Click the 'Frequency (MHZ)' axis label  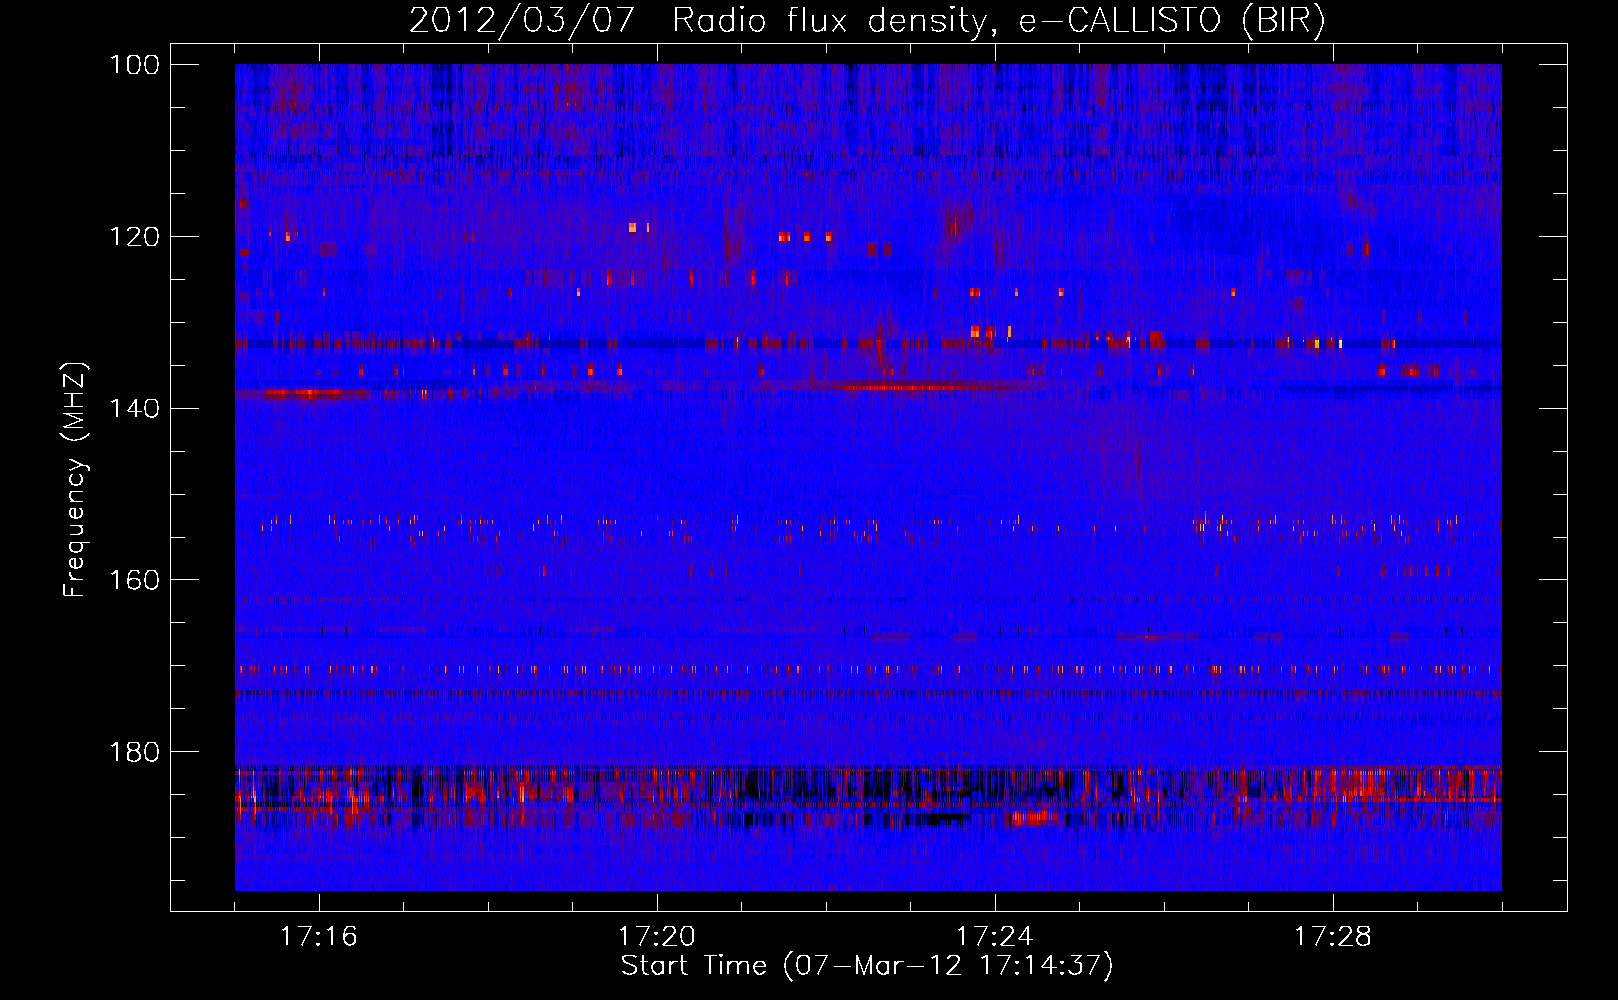(75, 479)
